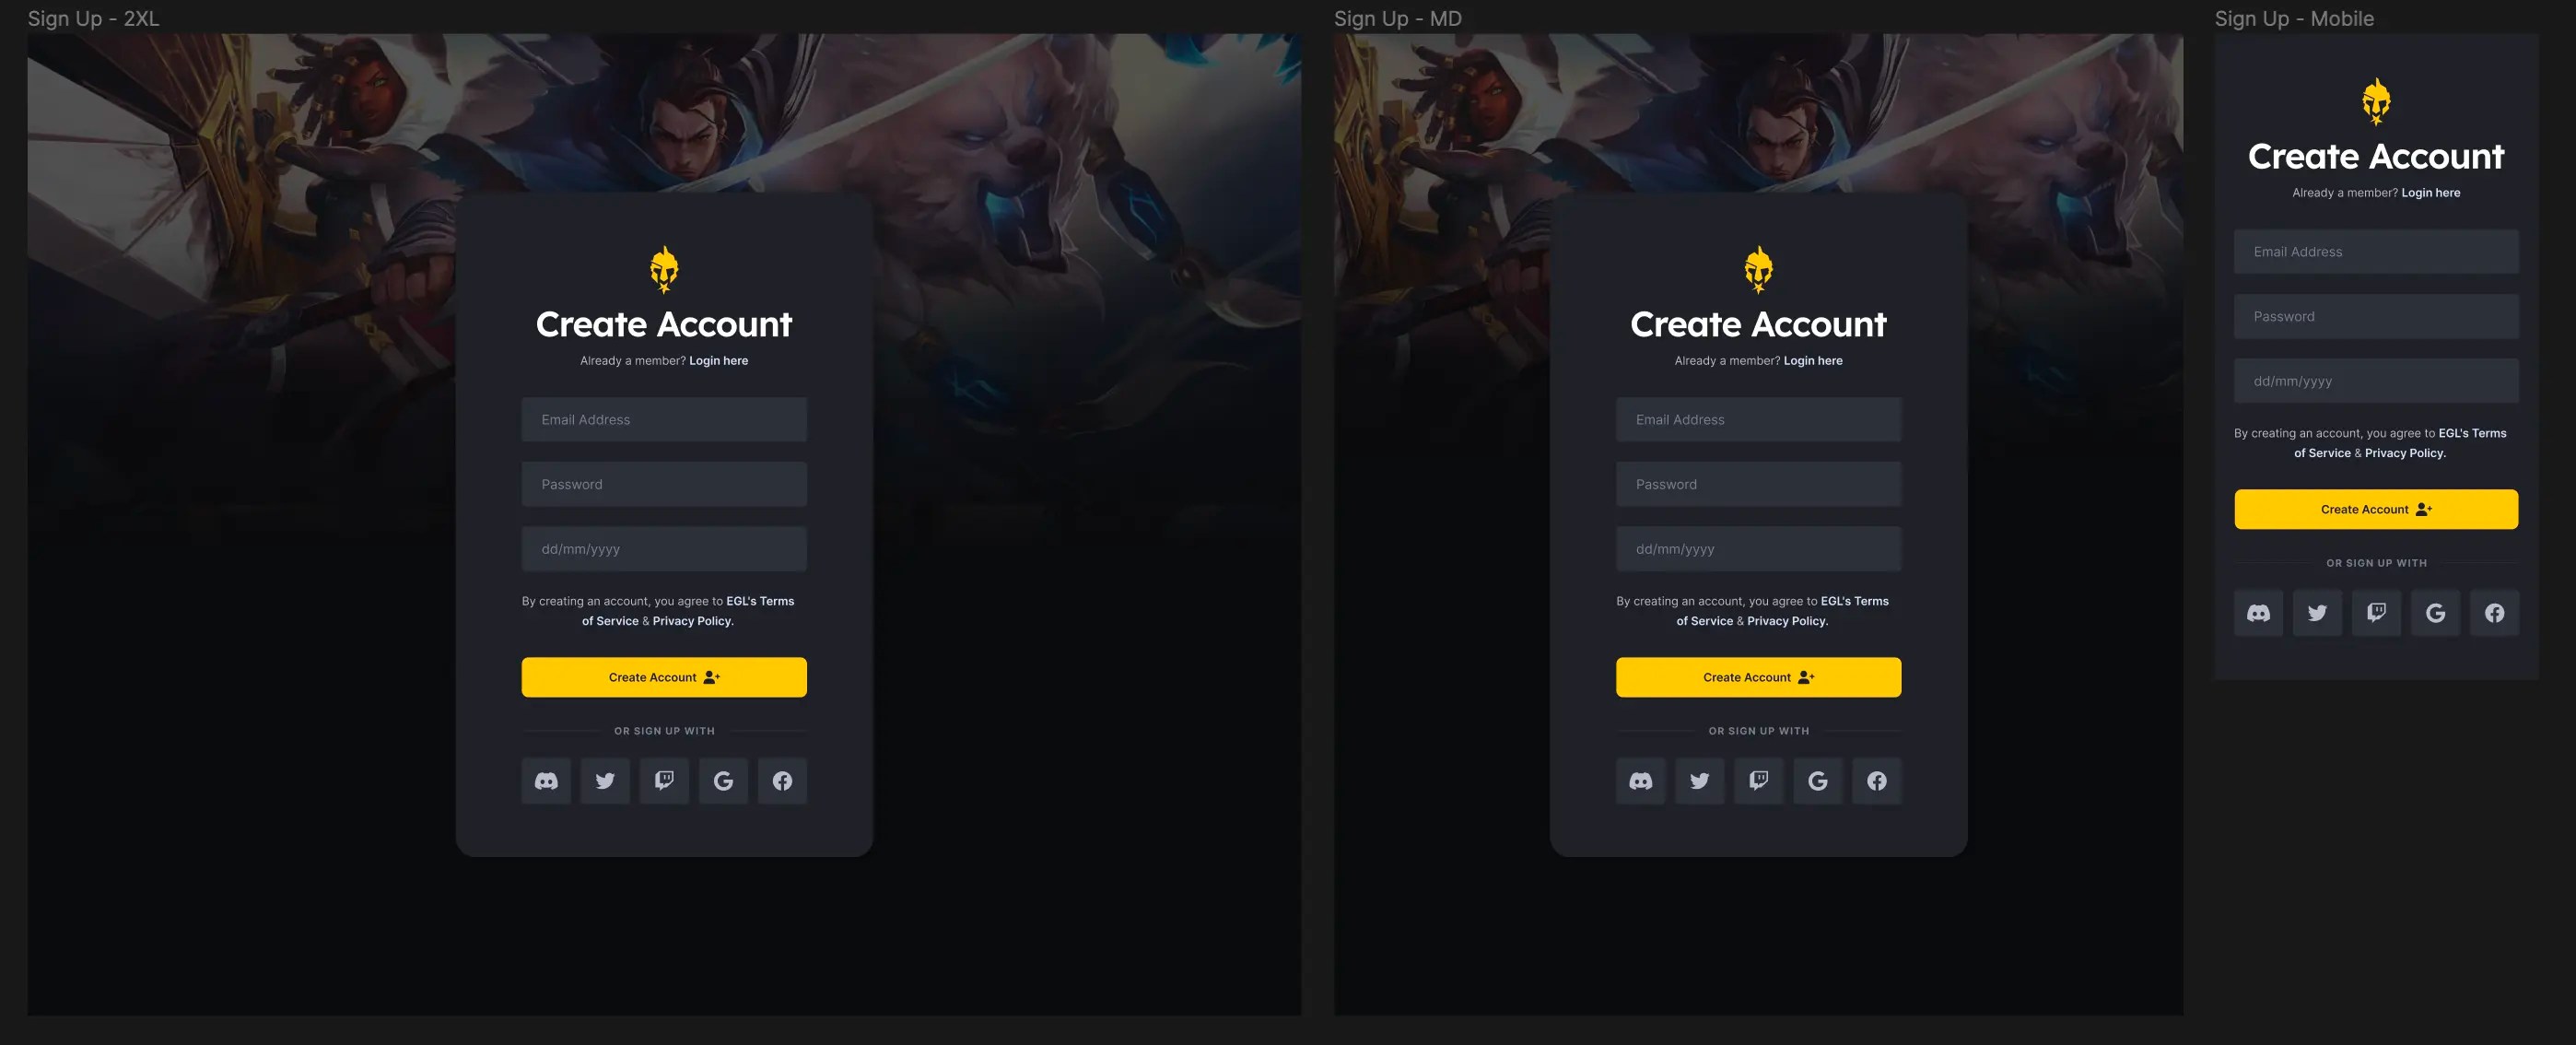Image resolution: width=2576 pixels, height=1045 pixels.
Task: Click the Google icon in the 2XL form
Action: (723, 780)
